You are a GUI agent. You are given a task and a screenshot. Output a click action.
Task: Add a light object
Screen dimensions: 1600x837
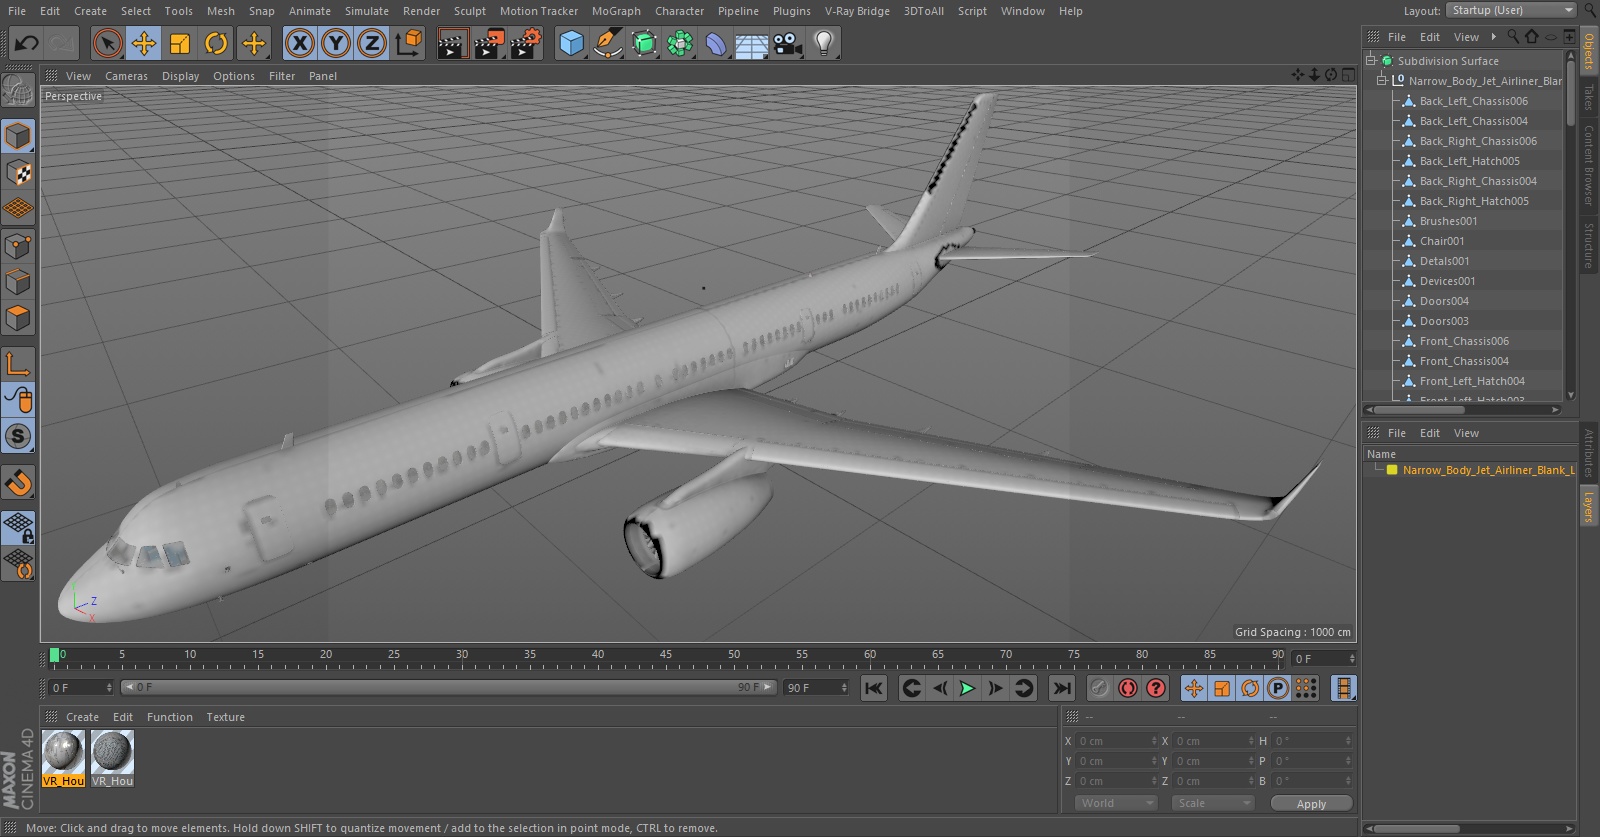[823, 43]
